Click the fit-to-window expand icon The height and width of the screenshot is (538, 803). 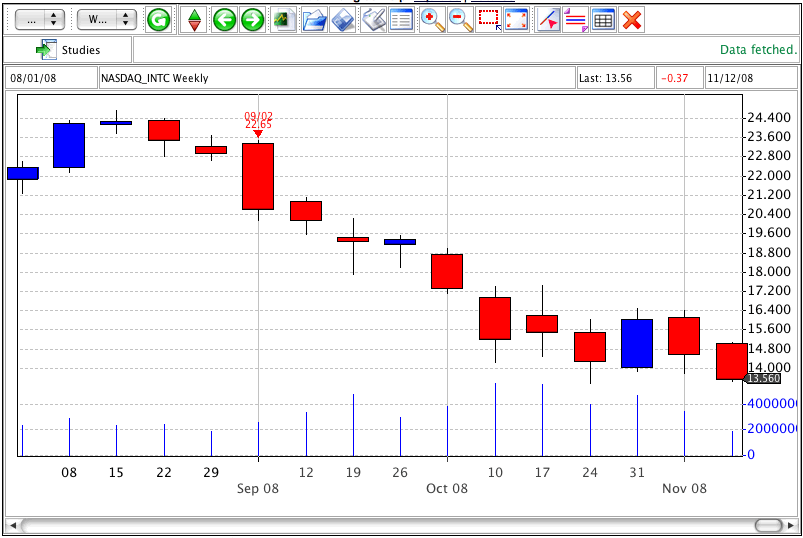516,19
